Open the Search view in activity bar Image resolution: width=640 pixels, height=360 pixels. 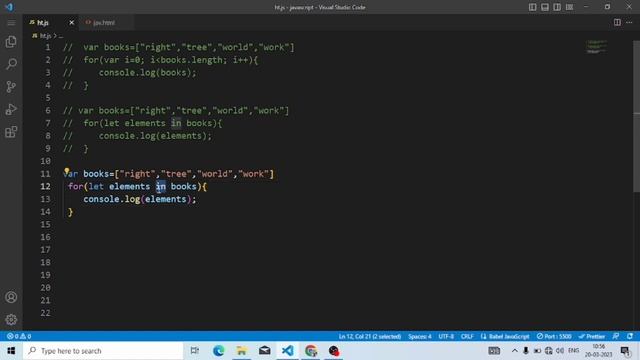click(x=11, y=64)
